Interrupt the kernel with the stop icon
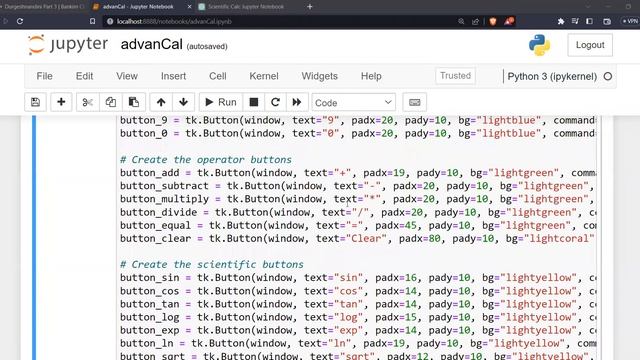Image resolution: width=640 pixels, height=360 pixels. click(253, 102)
